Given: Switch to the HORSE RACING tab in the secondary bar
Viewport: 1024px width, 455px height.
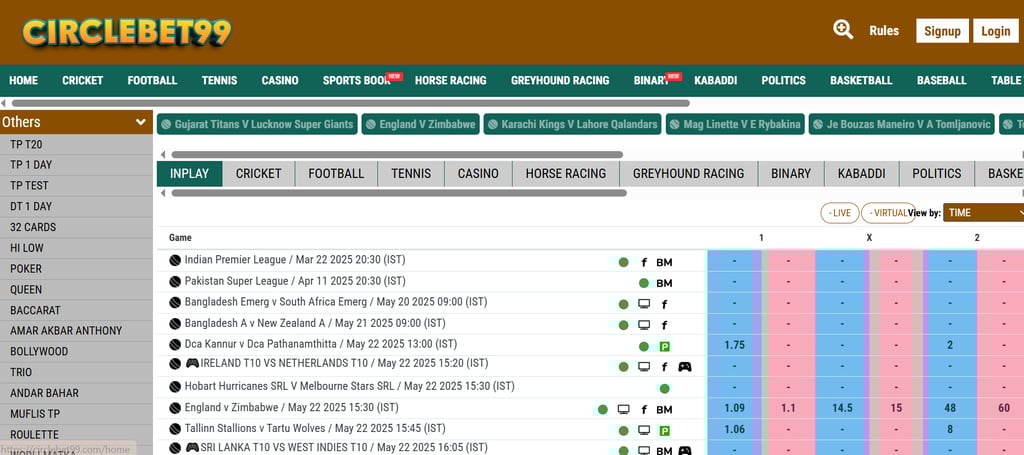Looking at the screenshot, I should point(566,174).
